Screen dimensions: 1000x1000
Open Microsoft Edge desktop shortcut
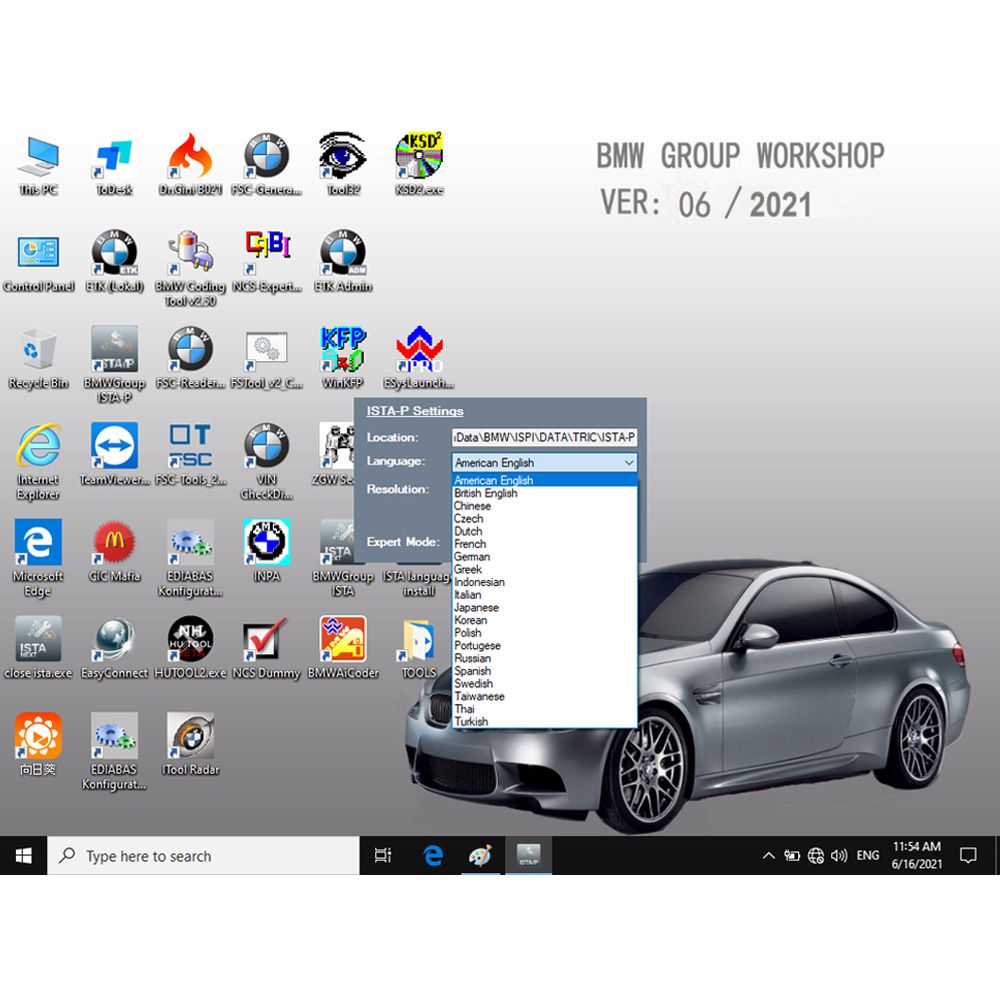pyautogui.click(x=38, y=558)
